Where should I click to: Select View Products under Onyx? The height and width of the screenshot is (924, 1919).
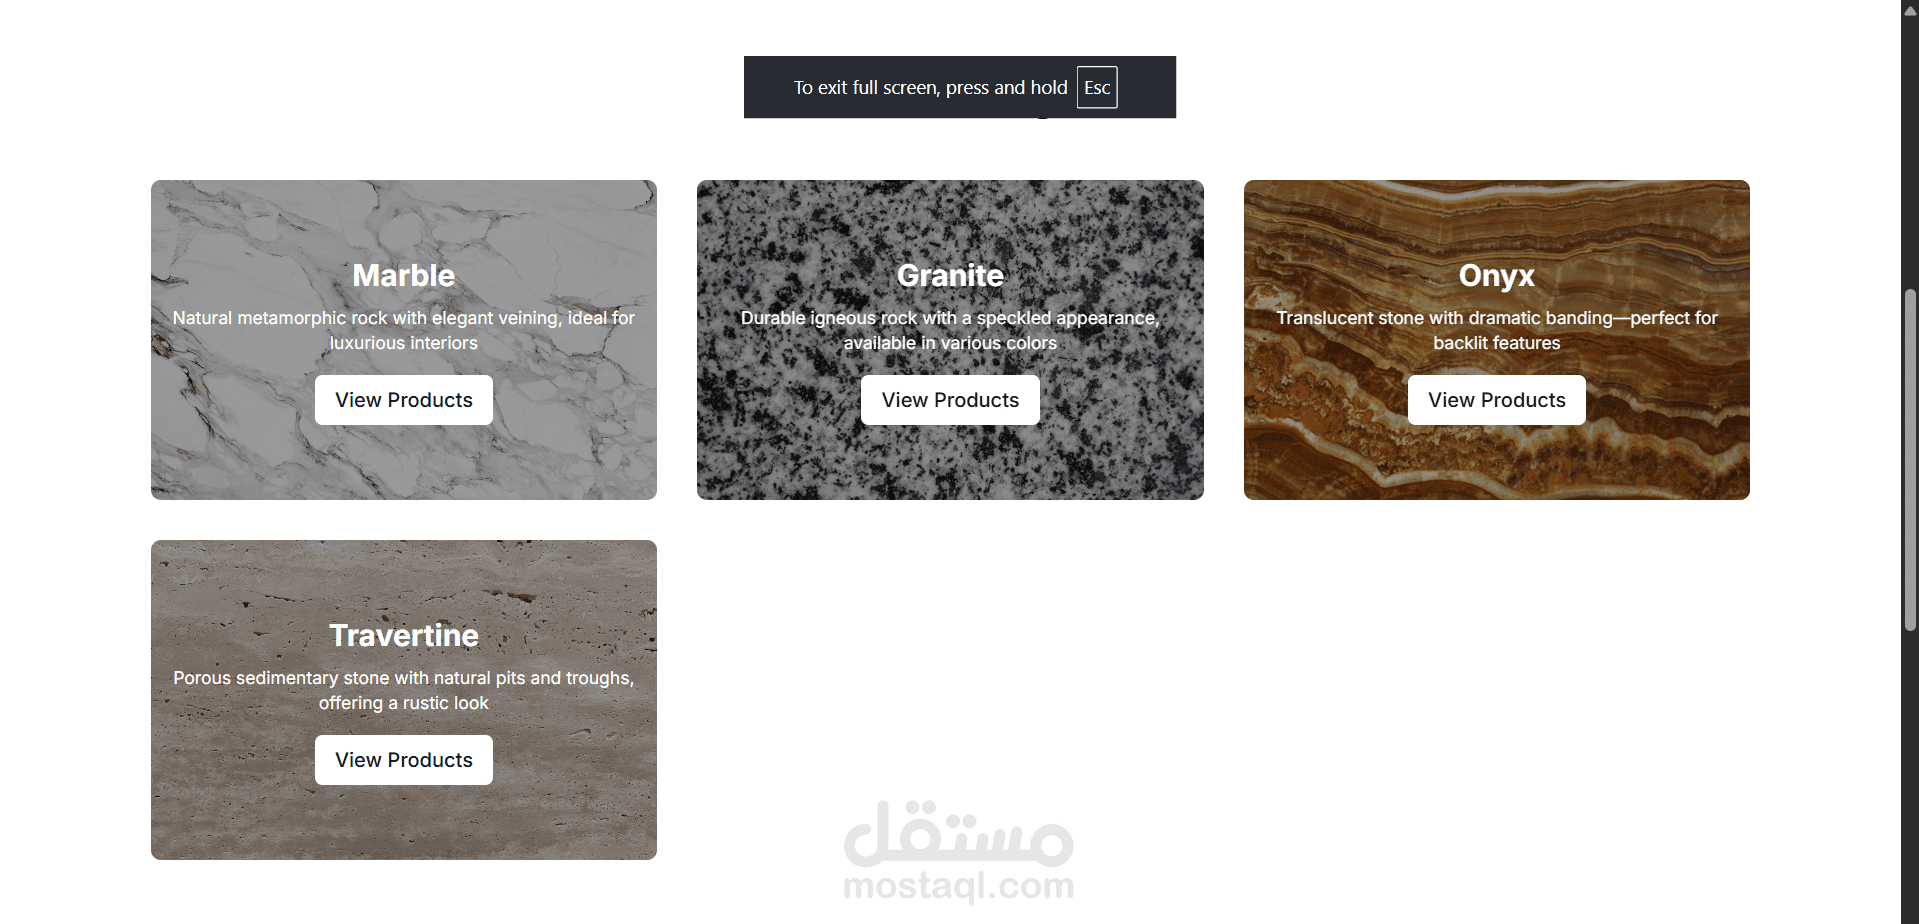[1497, 400]
